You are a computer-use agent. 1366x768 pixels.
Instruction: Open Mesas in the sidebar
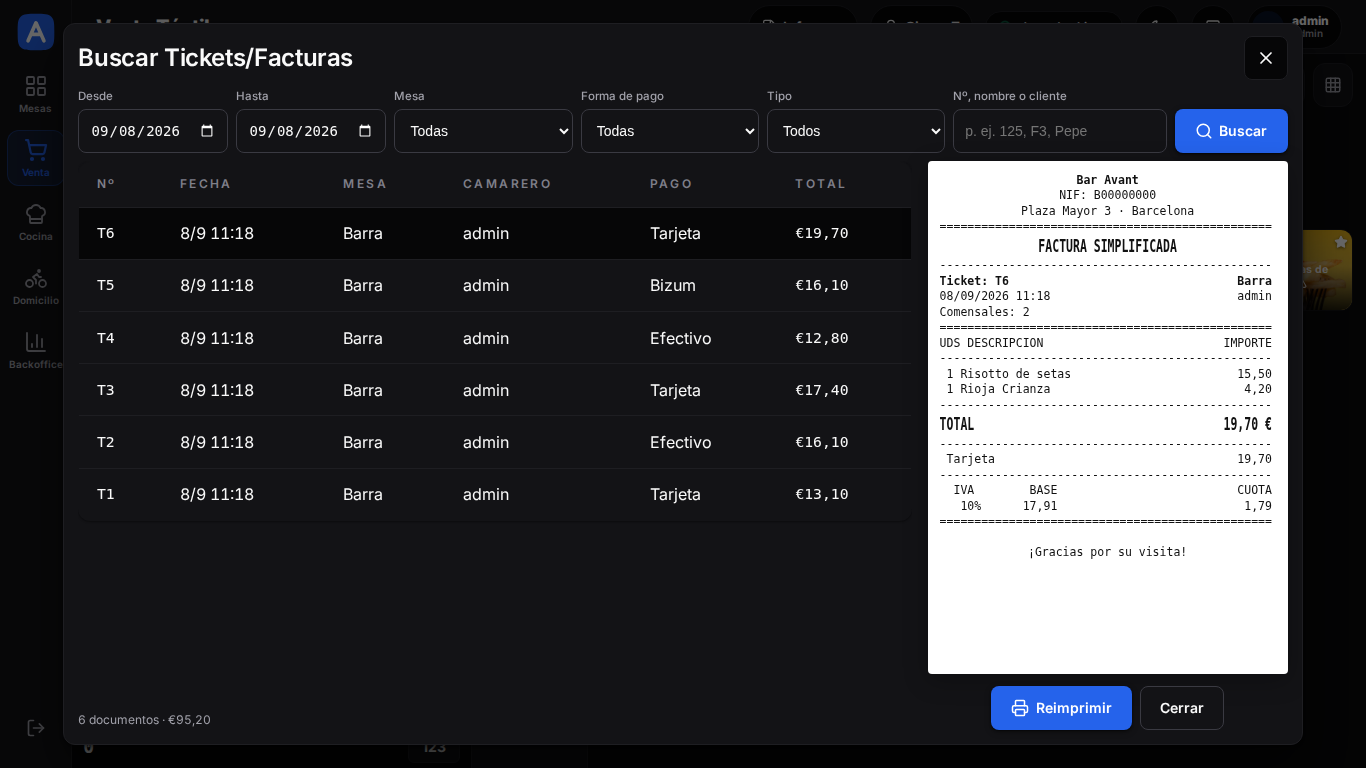pyautogui.click(x=35, y=94)
